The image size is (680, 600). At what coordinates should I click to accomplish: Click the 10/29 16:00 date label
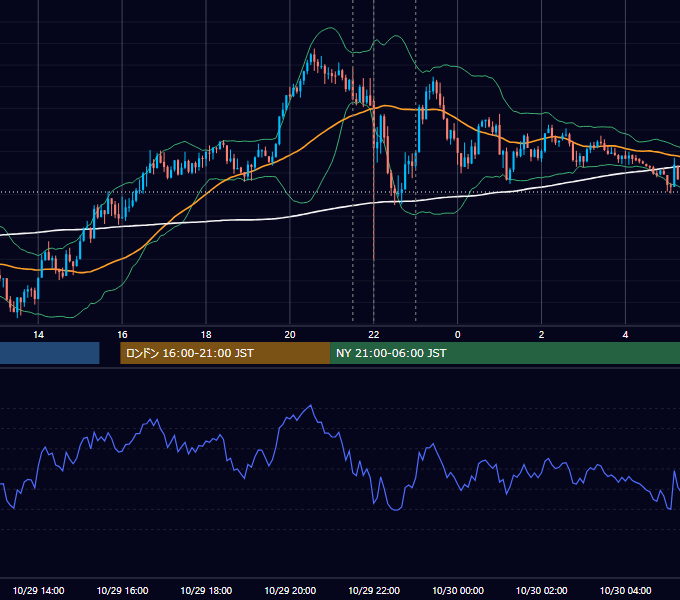122,590
